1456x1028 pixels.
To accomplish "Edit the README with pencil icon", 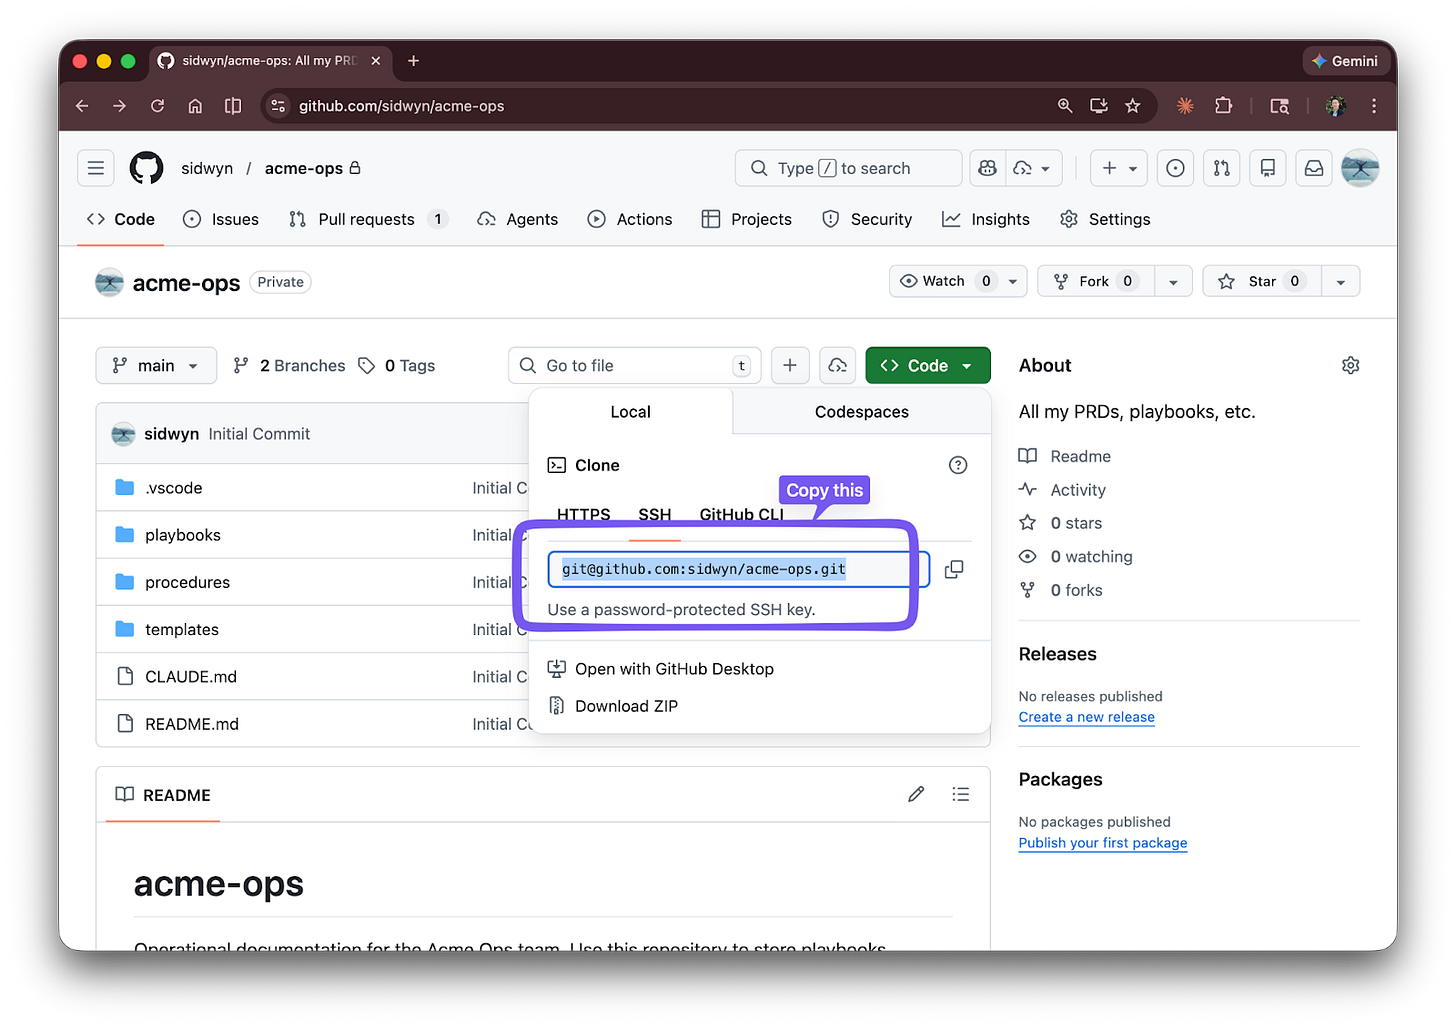I will click(916, 794).
